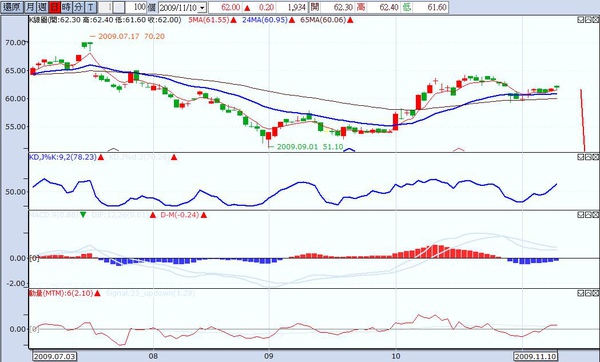Click the 2009.11.10 end date label
The height and width of the screenshot is (362, 600).
535,357
